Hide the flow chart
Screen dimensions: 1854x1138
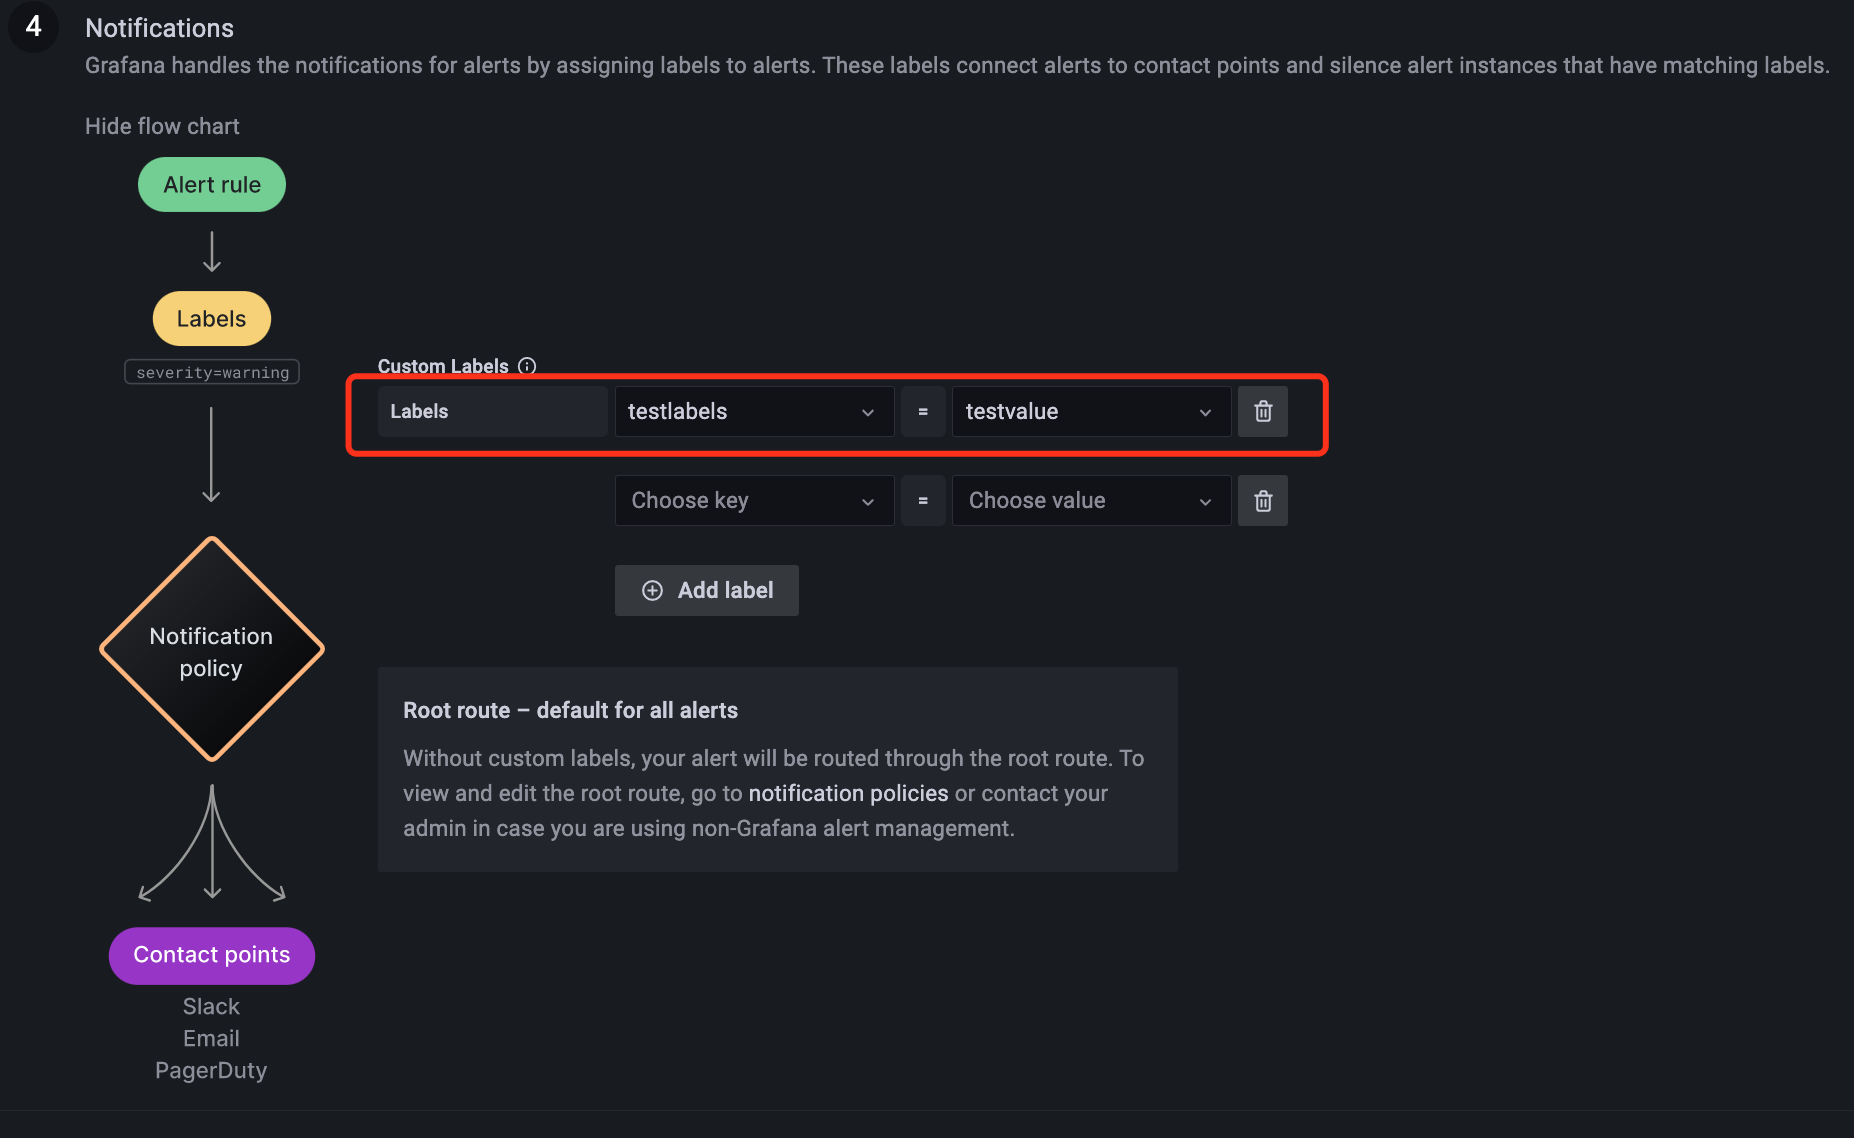click(162, 126)
